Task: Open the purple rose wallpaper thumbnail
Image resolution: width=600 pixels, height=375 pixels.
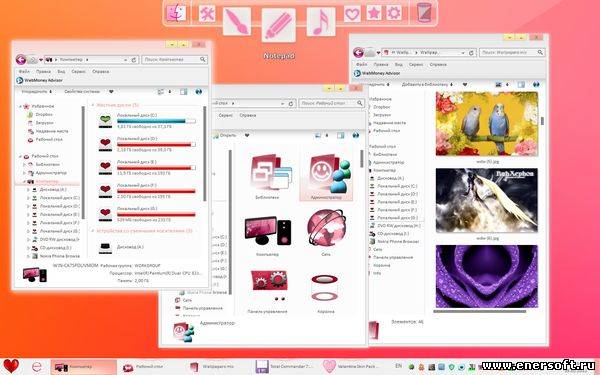Action: (487, 277)
